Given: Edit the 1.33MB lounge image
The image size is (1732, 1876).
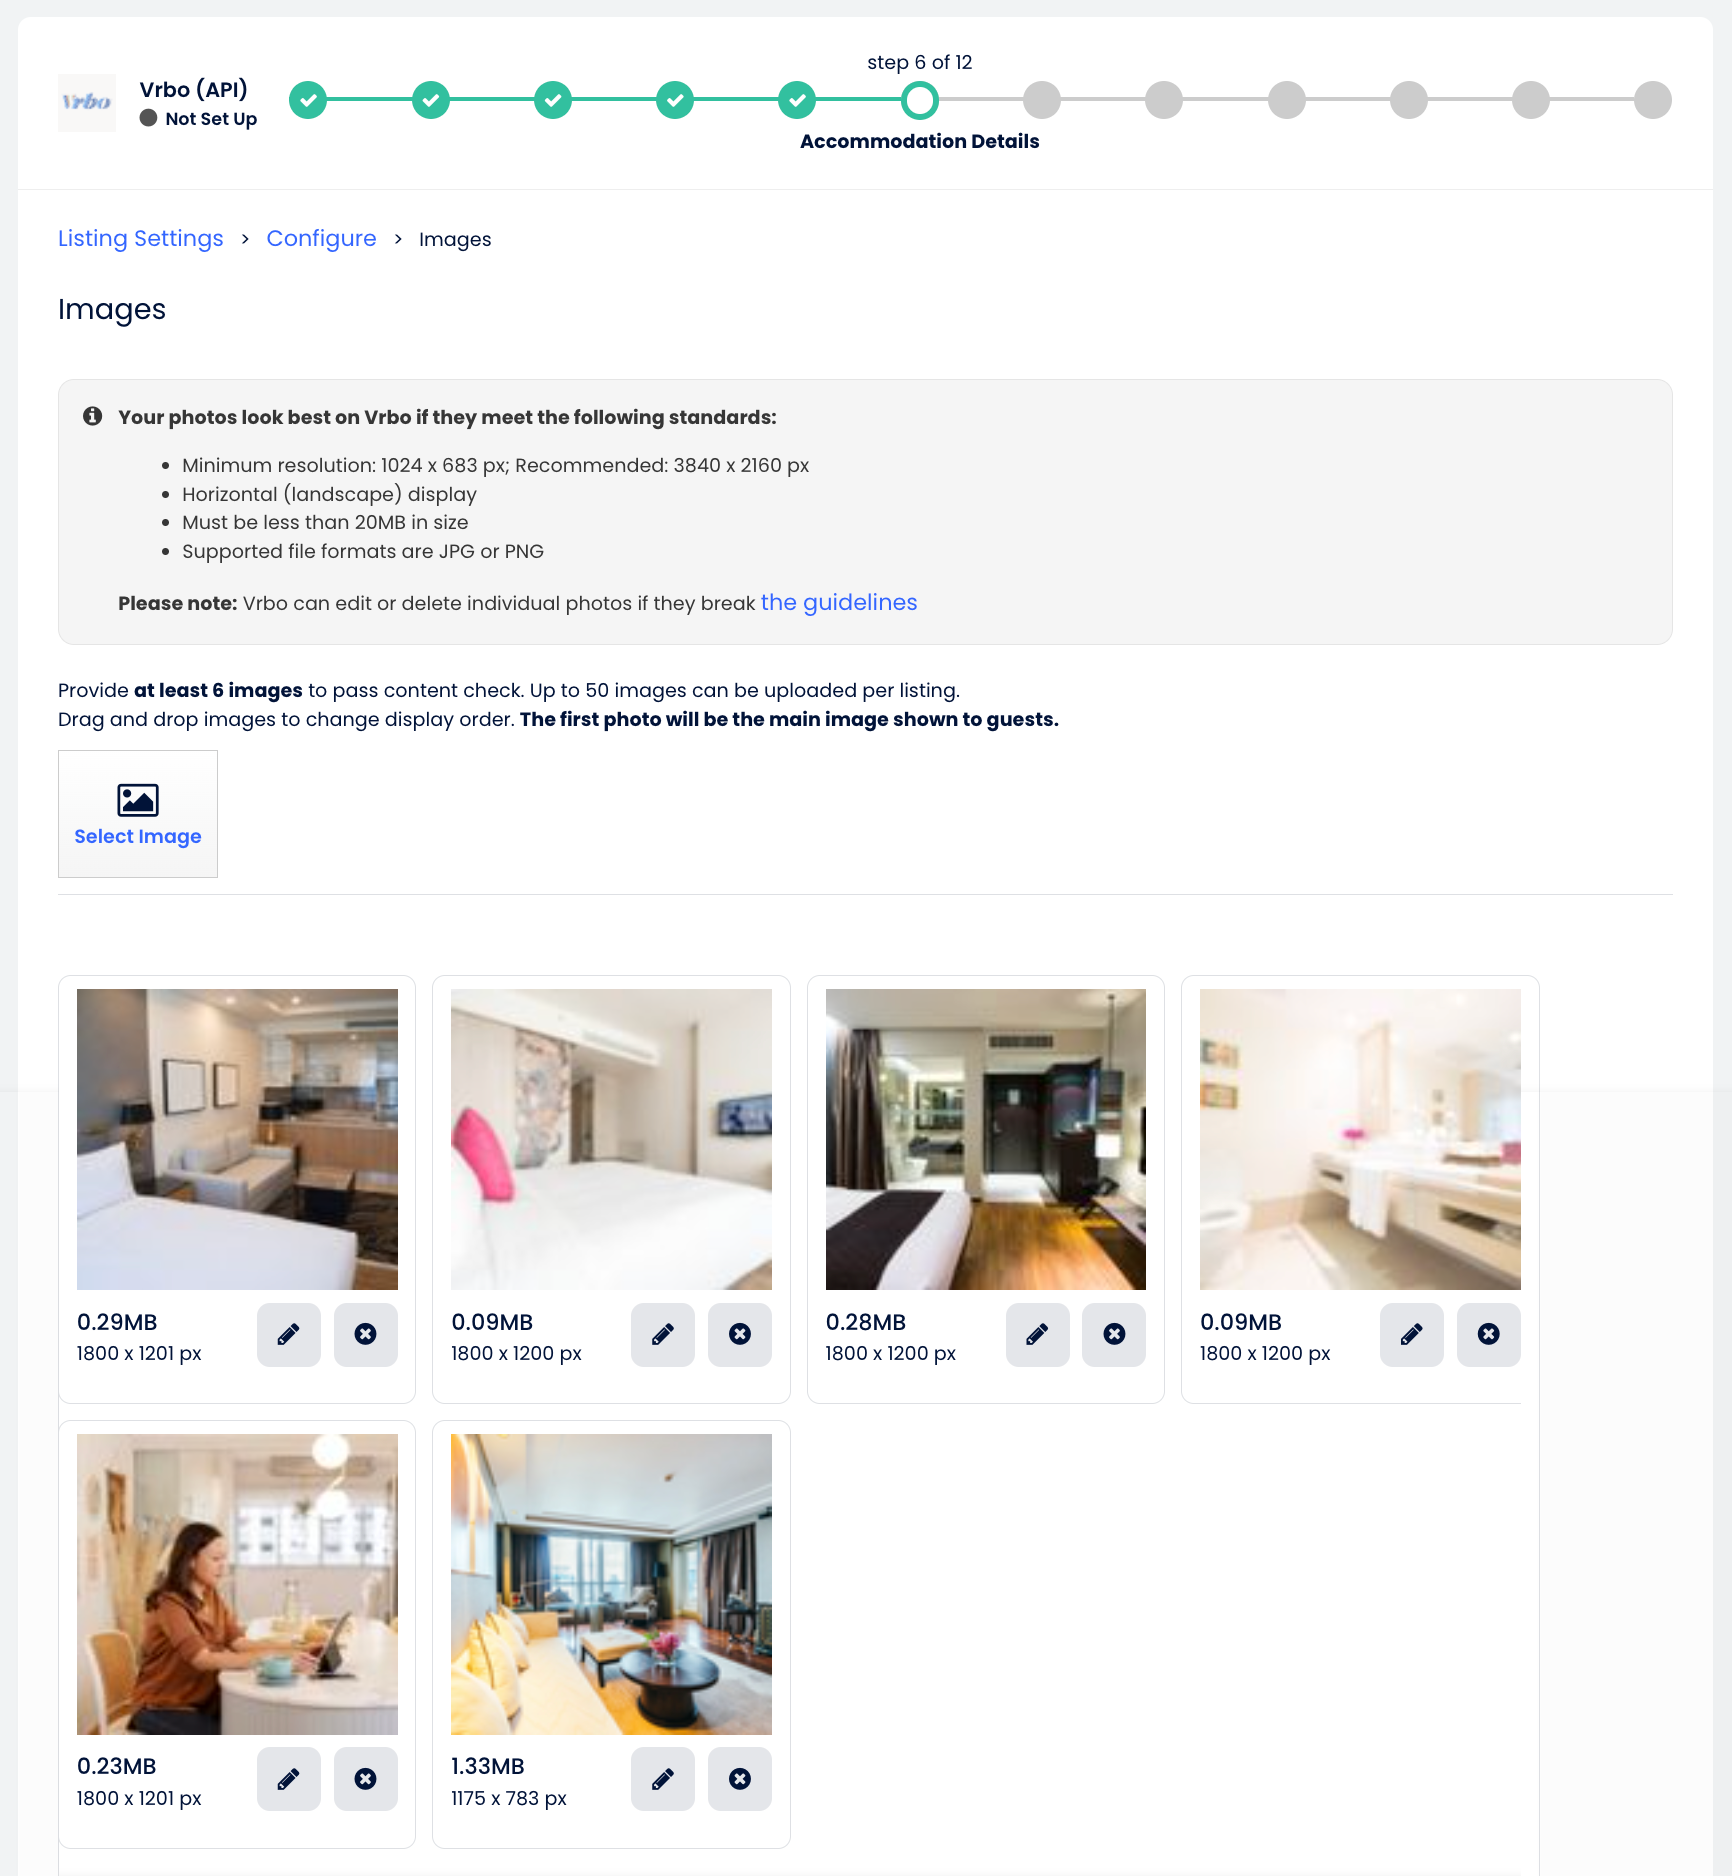Looking at the screenshot, I should (663, 1779).
